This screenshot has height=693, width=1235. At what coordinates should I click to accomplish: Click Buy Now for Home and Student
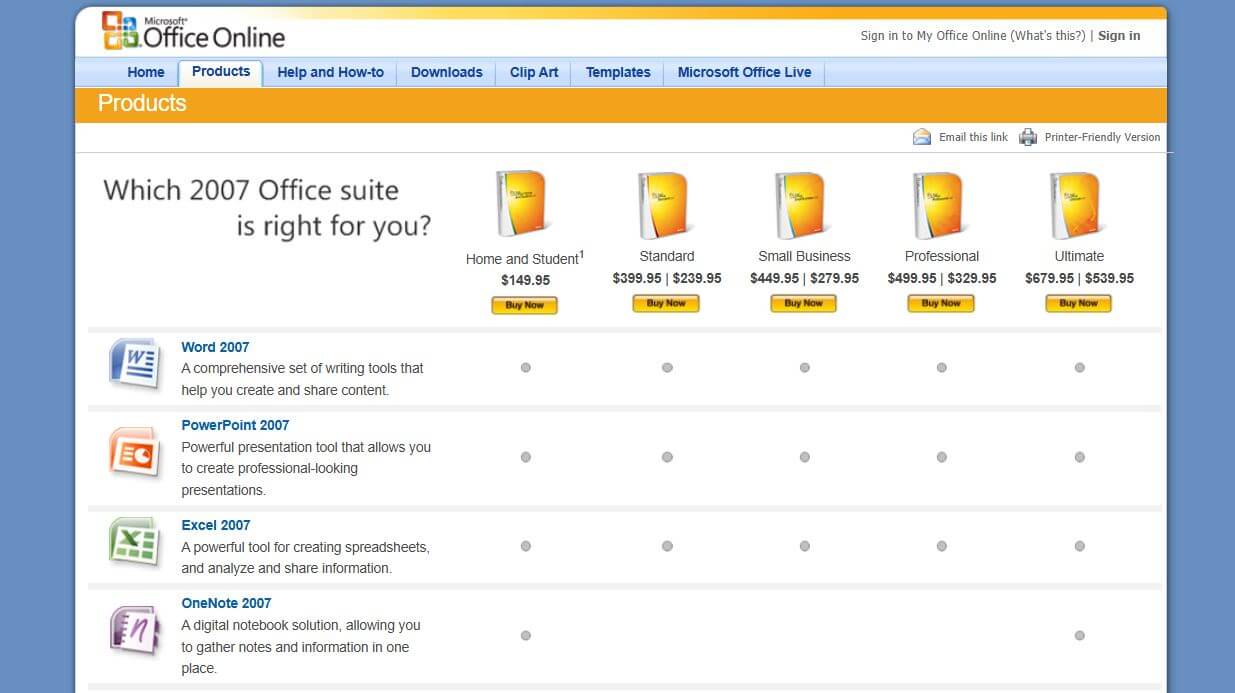point(524,305)
